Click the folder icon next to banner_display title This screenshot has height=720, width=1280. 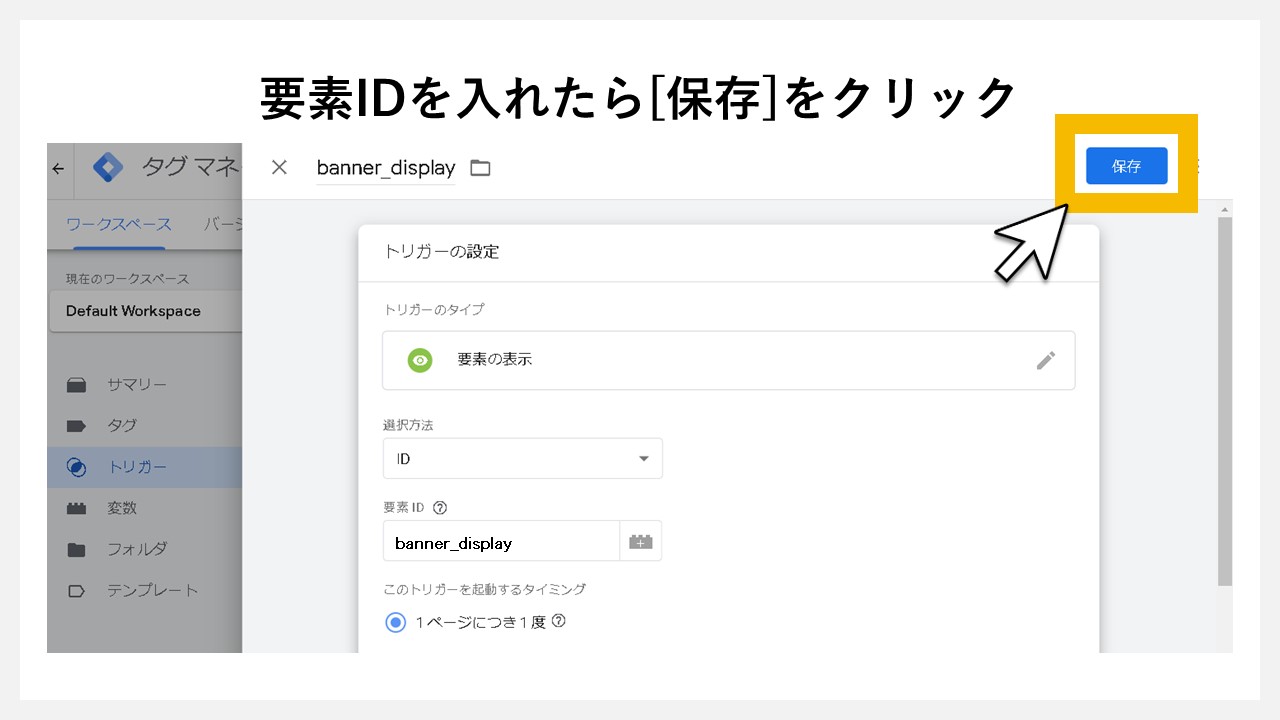pos(479,167)
